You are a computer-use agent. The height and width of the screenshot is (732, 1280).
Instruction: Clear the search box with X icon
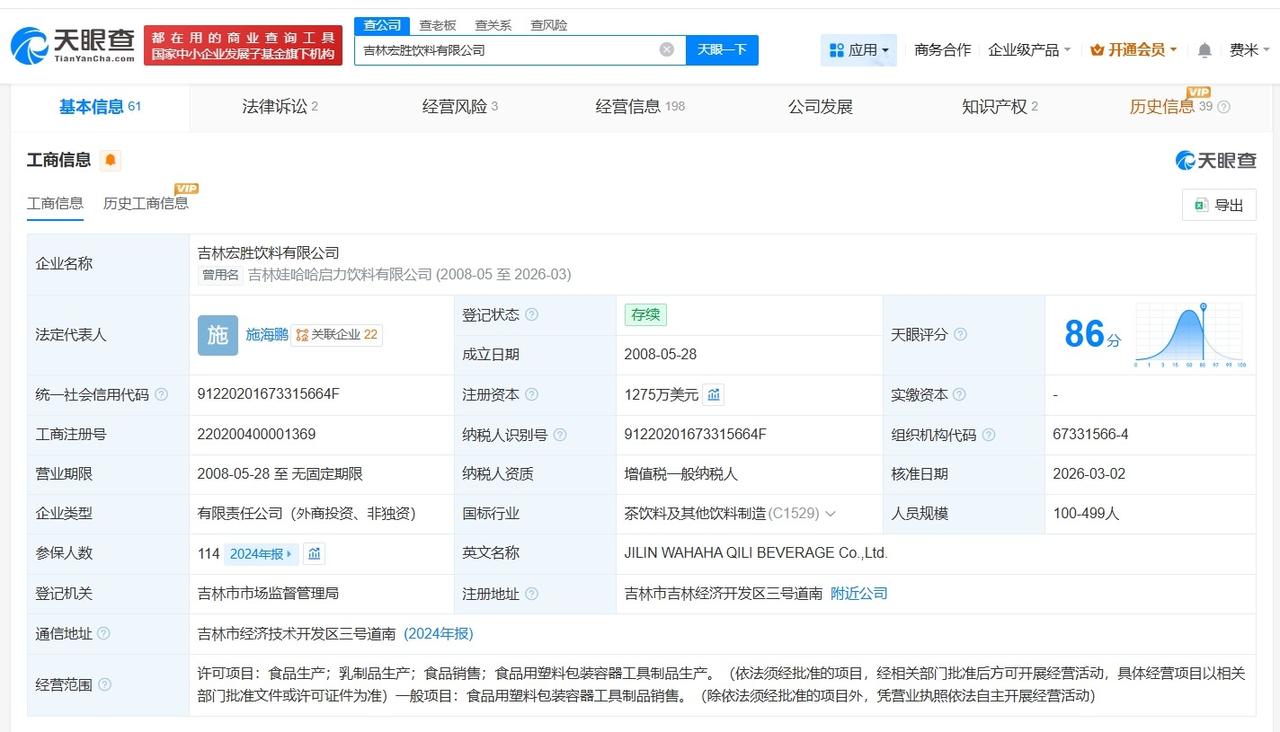[x=666, y=50]
